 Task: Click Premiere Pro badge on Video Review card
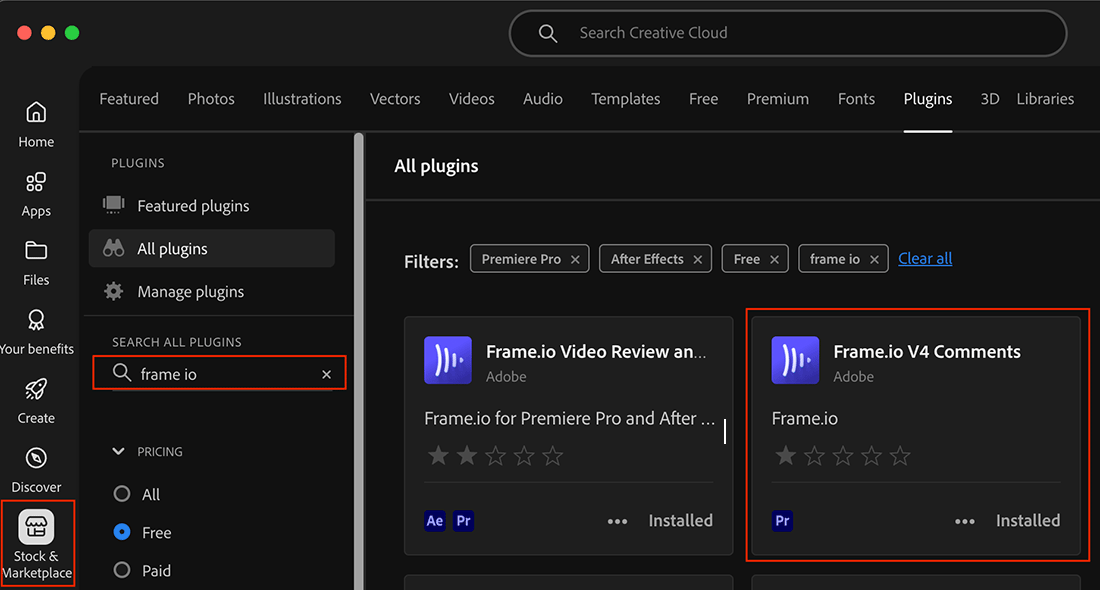click(x=463, y=521)
